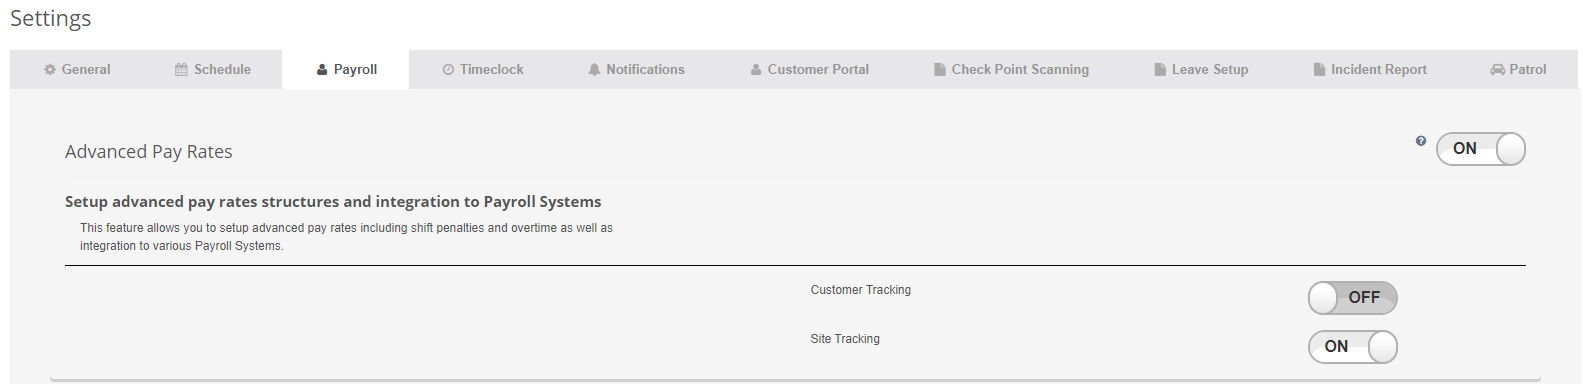The image size is (1583, 384).
Task: Click the calendar icon on Schedule tab
Action: pos(181,70)
